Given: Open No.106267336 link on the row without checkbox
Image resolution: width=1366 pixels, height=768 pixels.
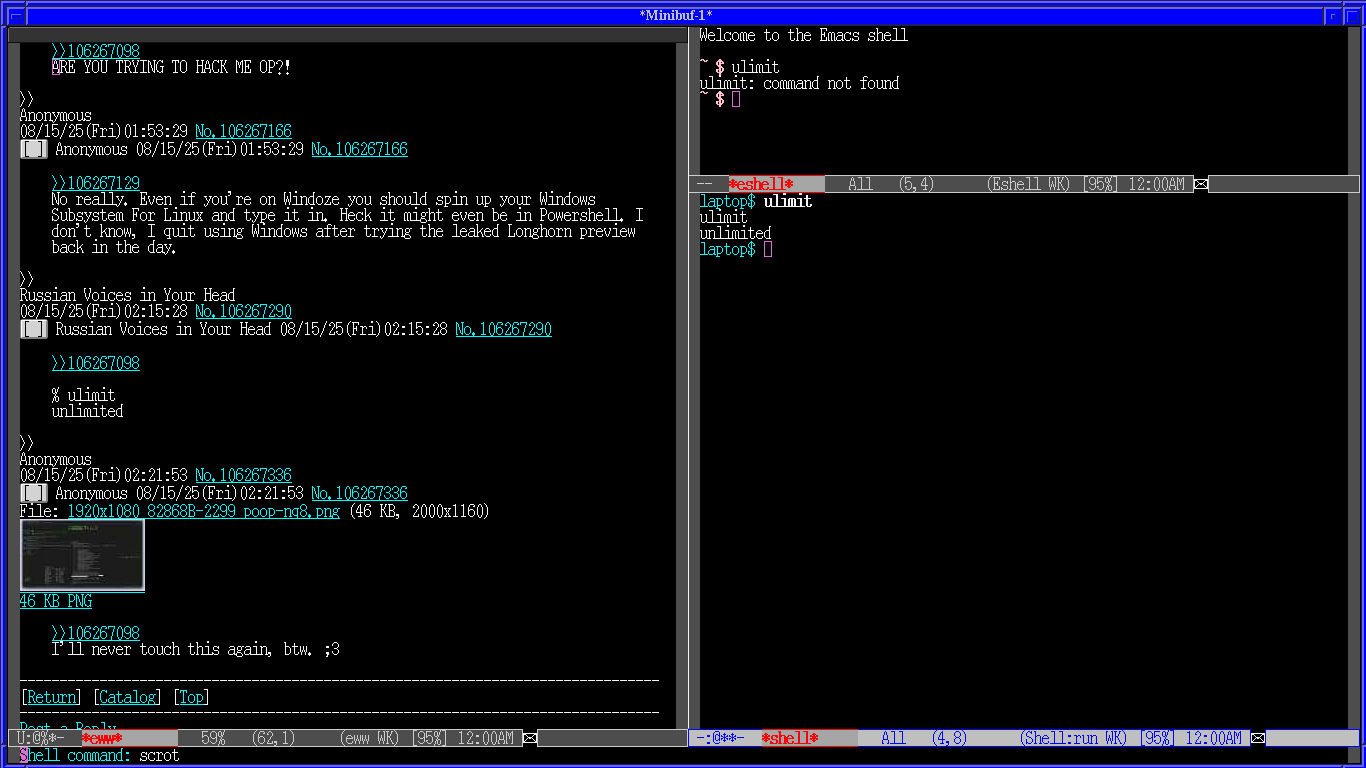Looking at the screenshot, I should point(244,476).
